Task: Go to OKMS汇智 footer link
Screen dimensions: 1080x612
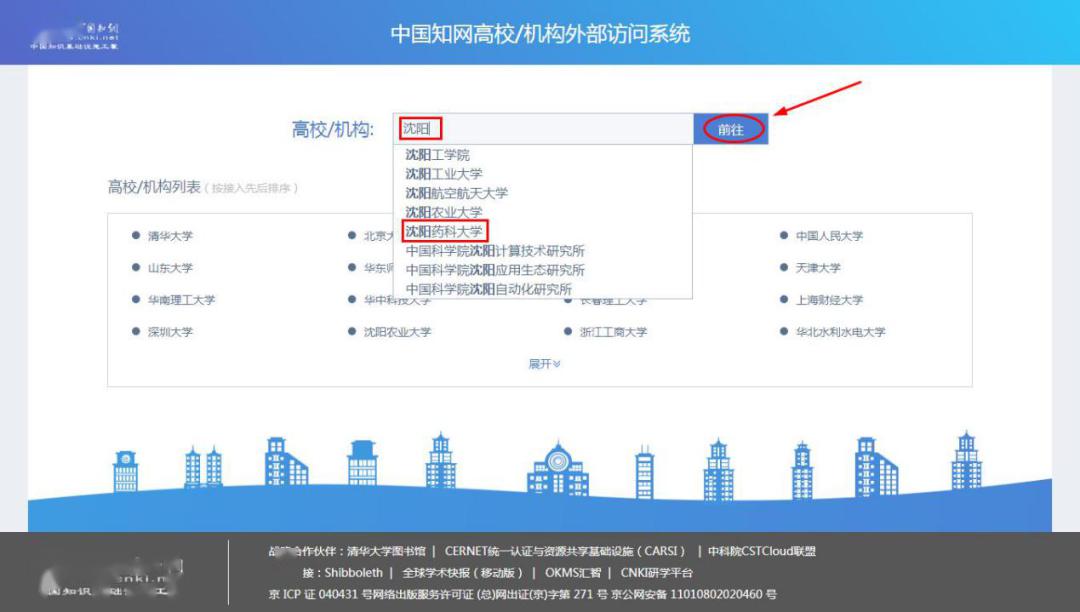Action: 573,573
